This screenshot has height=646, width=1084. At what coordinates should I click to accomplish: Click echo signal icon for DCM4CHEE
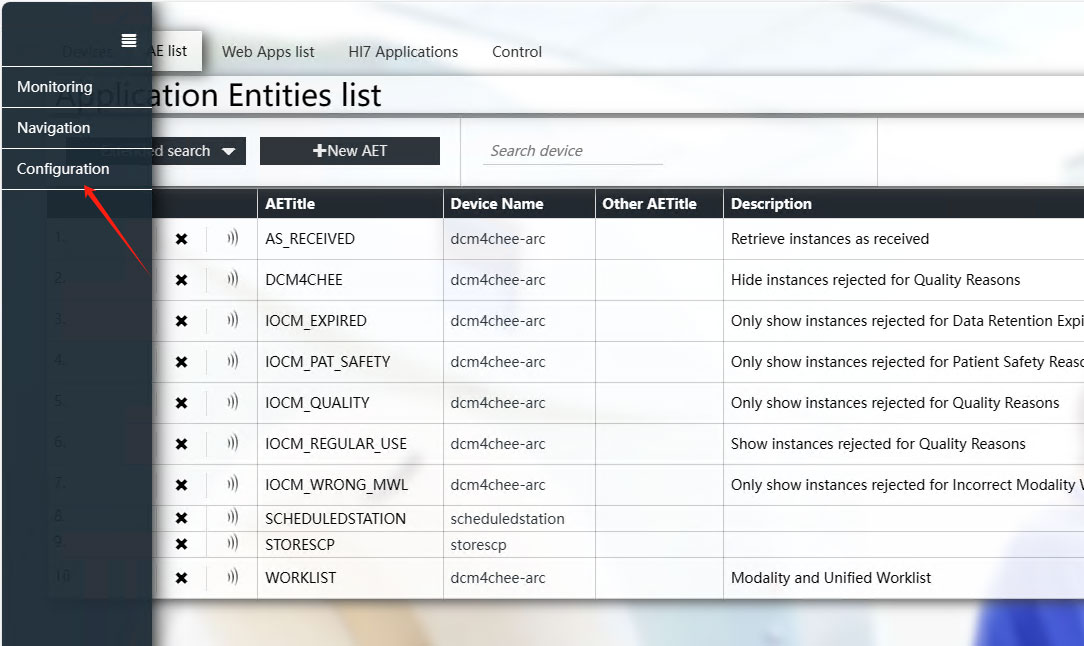click(232, 280)
